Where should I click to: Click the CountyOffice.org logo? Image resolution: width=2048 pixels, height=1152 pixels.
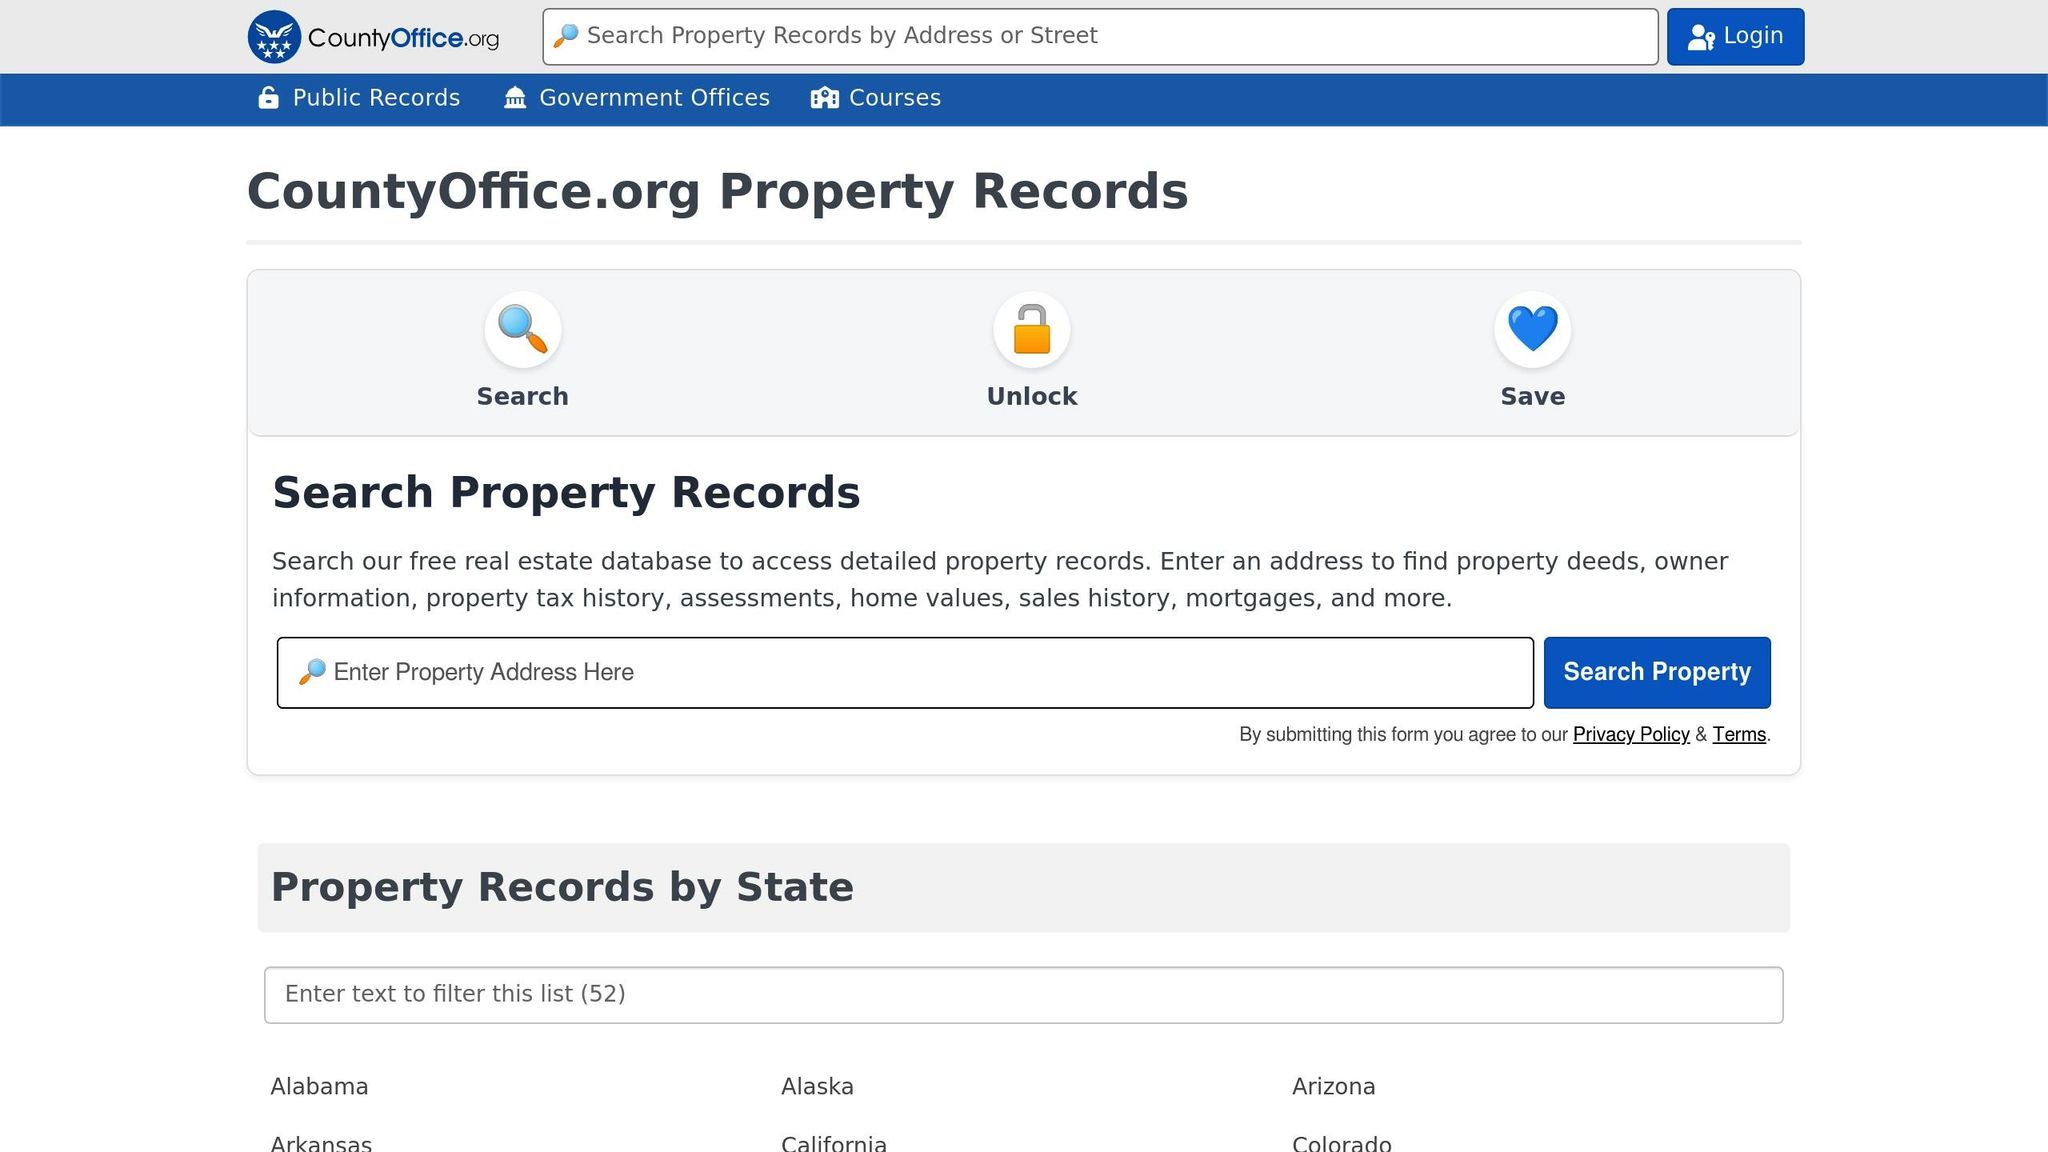tap(372, 36)
